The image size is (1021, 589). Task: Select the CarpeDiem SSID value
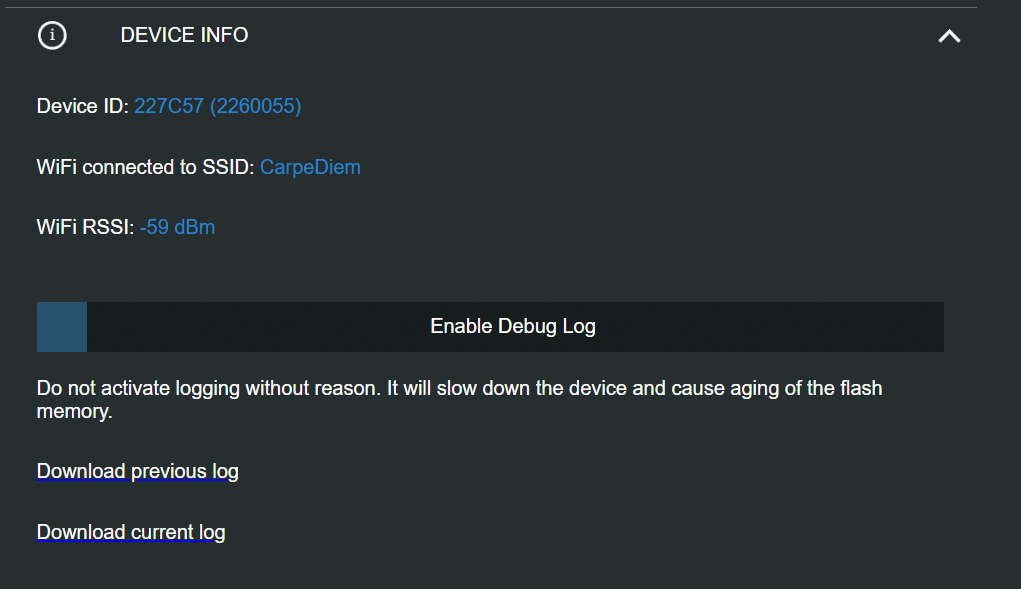click(x=310, y=167)
